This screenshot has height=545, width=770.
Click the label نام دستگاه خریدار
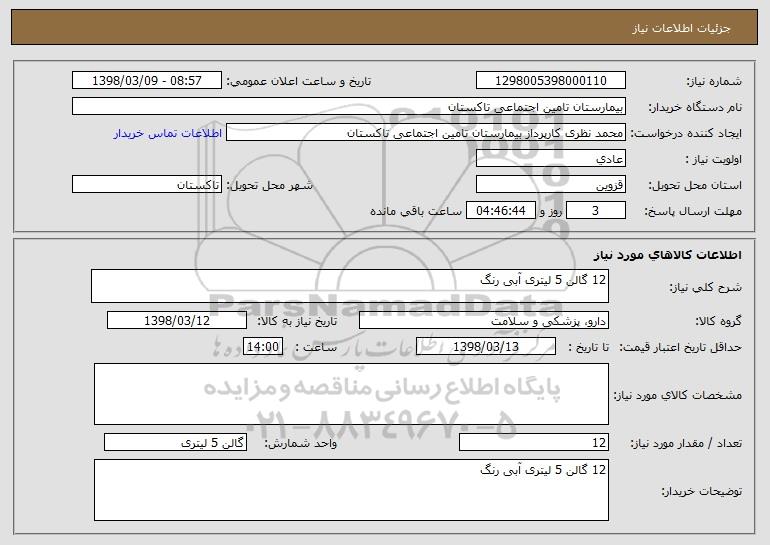pos(695,108)
